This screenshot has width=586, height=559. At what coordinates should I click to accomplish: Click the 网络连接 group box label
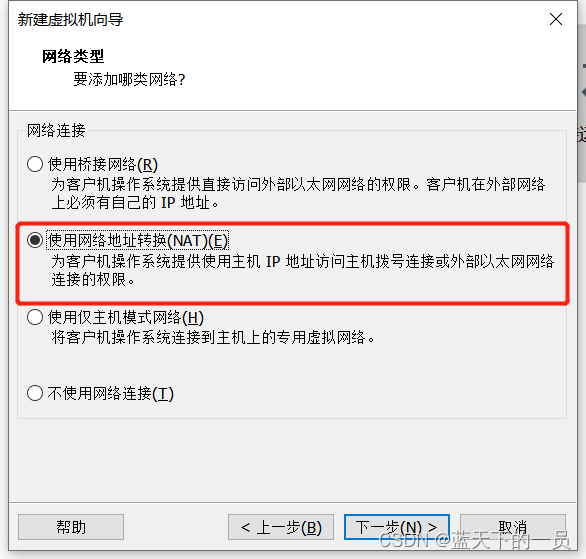pos(56,131)
